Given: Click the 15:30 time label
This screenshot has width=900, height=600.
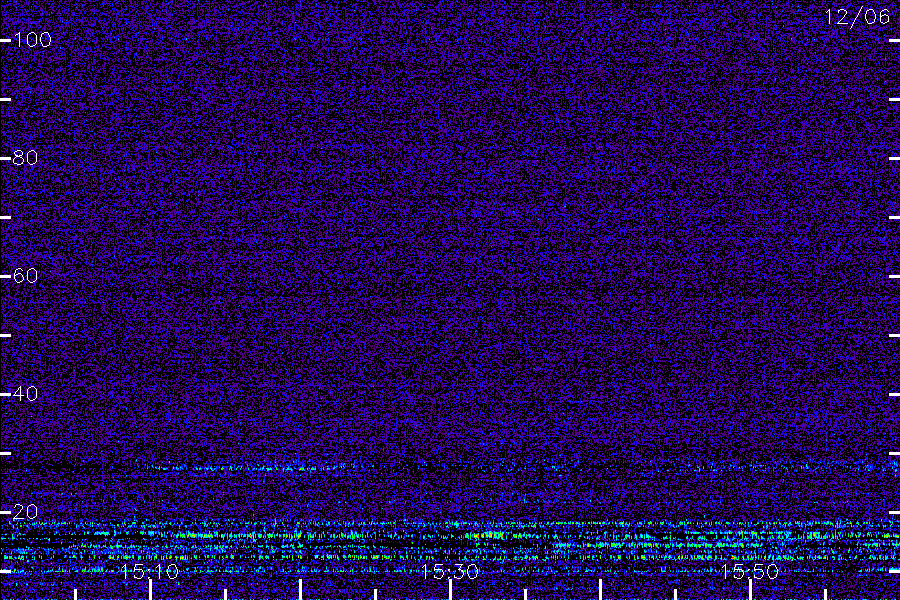Looking at the screenshot, I should (x=449, y=571).
